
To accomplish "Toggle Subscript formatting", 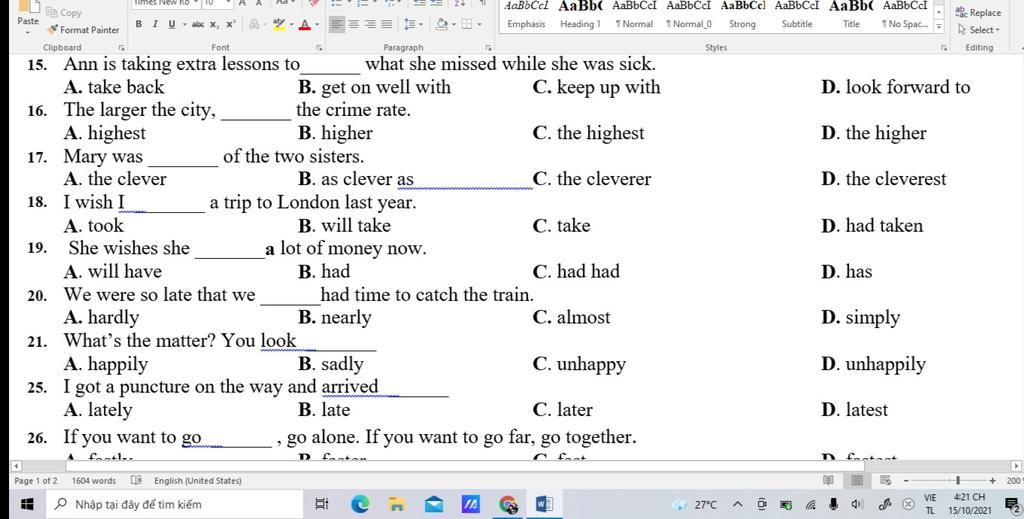I will click(x=214, y=24).
